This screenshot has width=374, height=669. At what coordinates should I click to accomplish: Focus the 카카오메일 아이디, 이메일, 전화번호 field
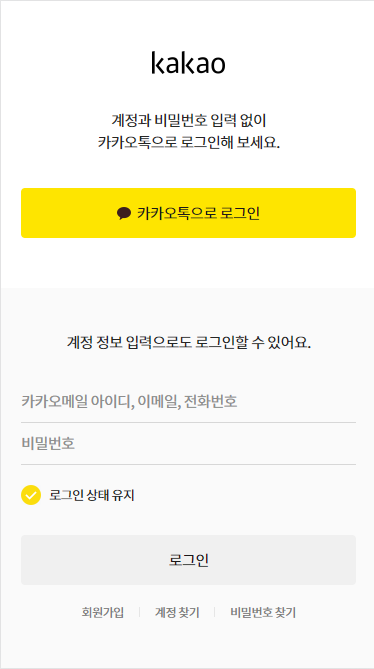tap(188, 401)
